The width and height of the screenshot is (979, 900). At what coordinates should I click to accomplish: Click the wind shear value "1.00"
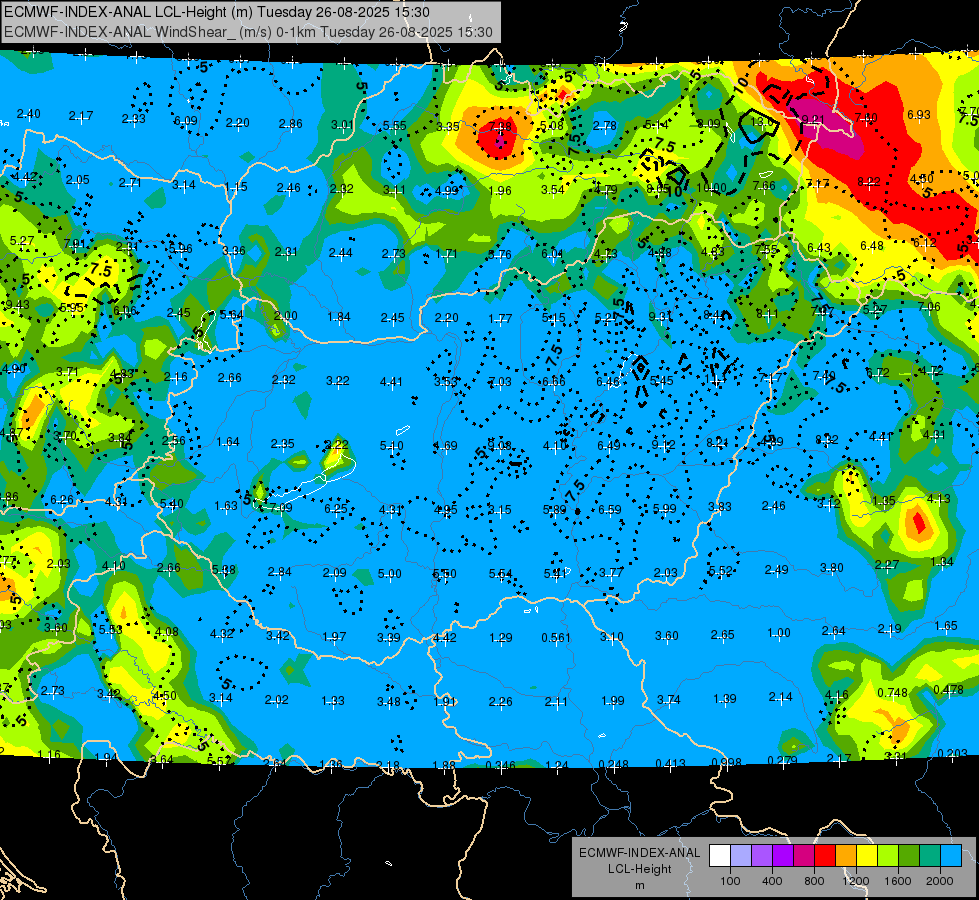click(x=779, y=633)
